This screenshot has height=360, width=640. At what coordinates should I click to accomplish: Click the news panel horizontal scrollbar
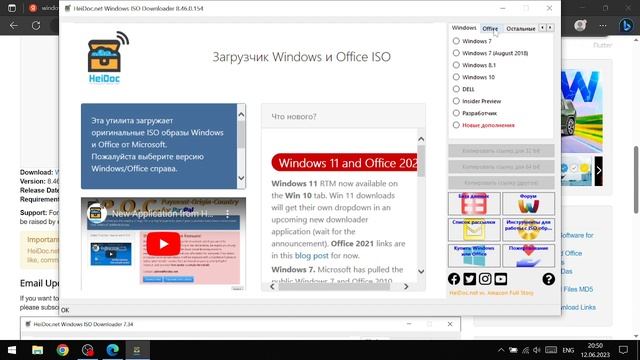pos(334,287)
